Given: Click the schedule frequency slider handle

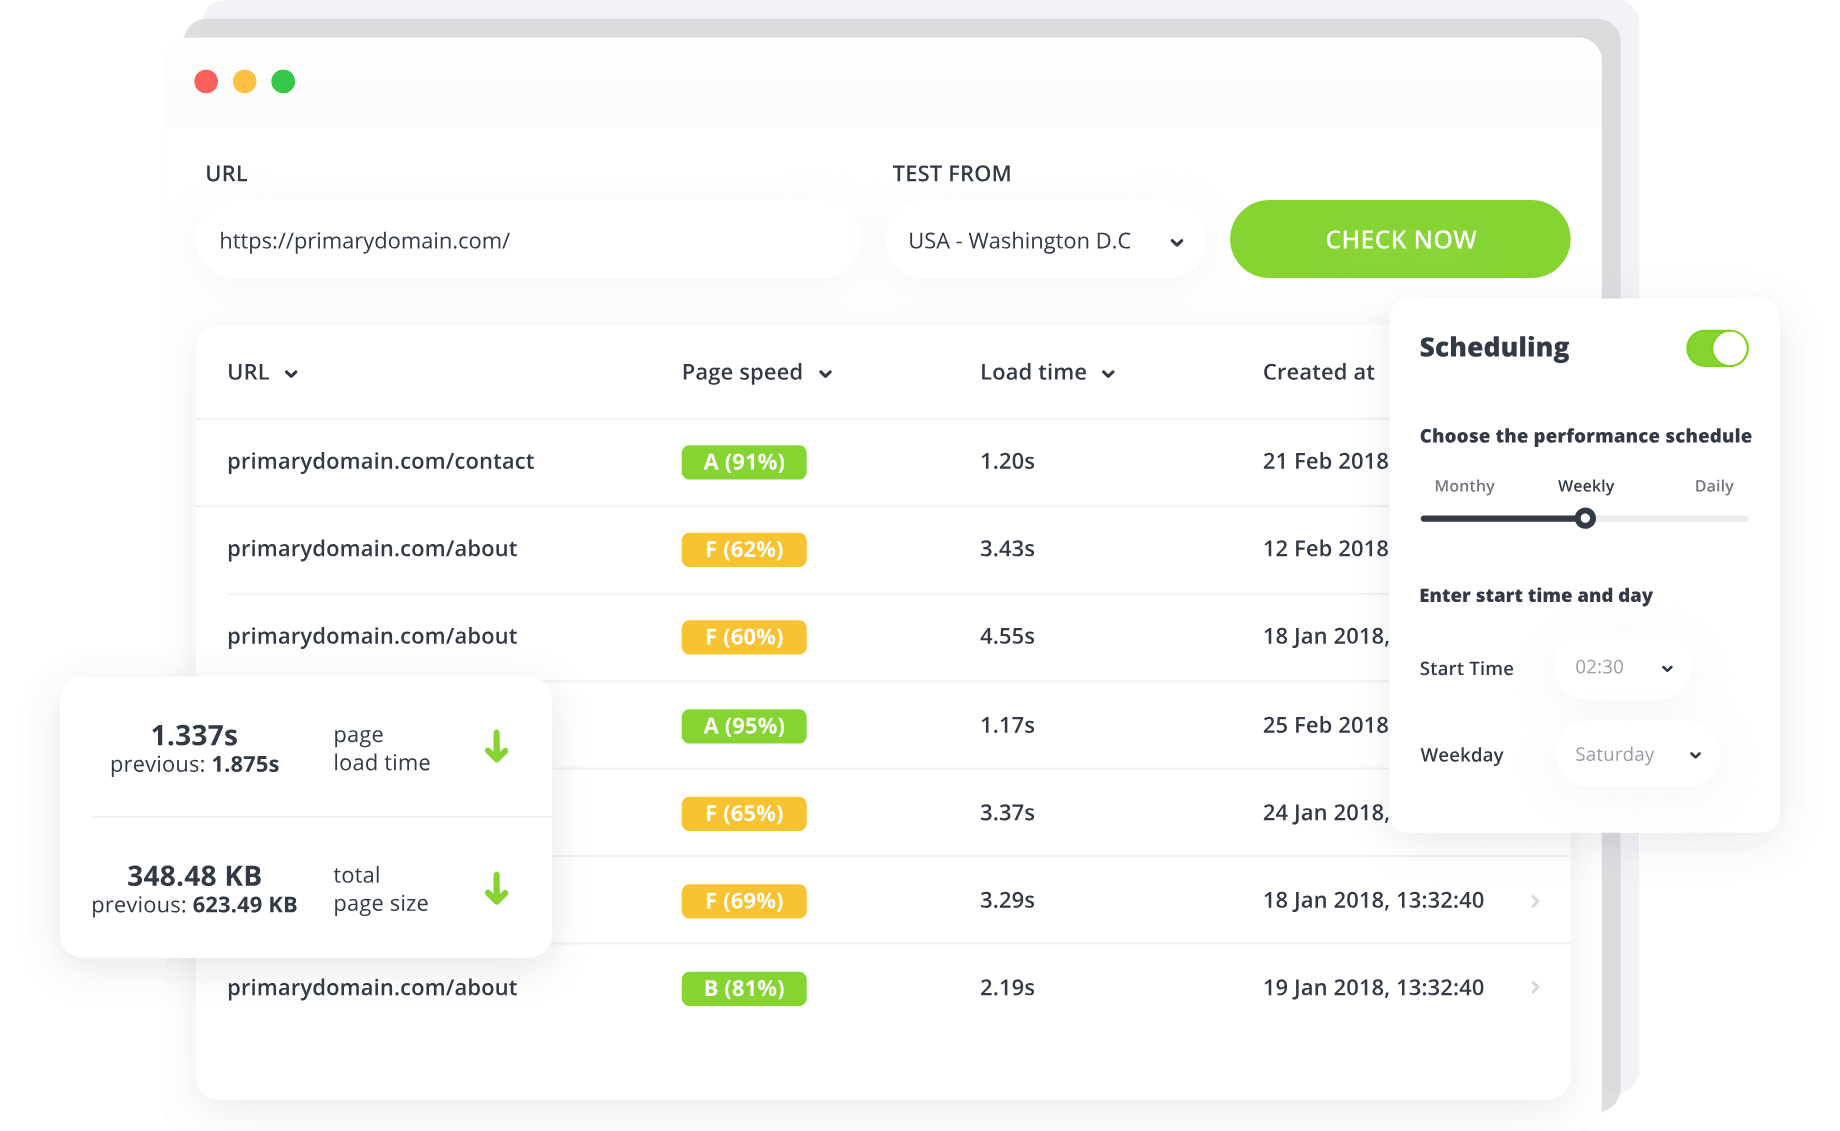Looking at the screenshot, I should pyautogui.click(x=1585, y=518).
